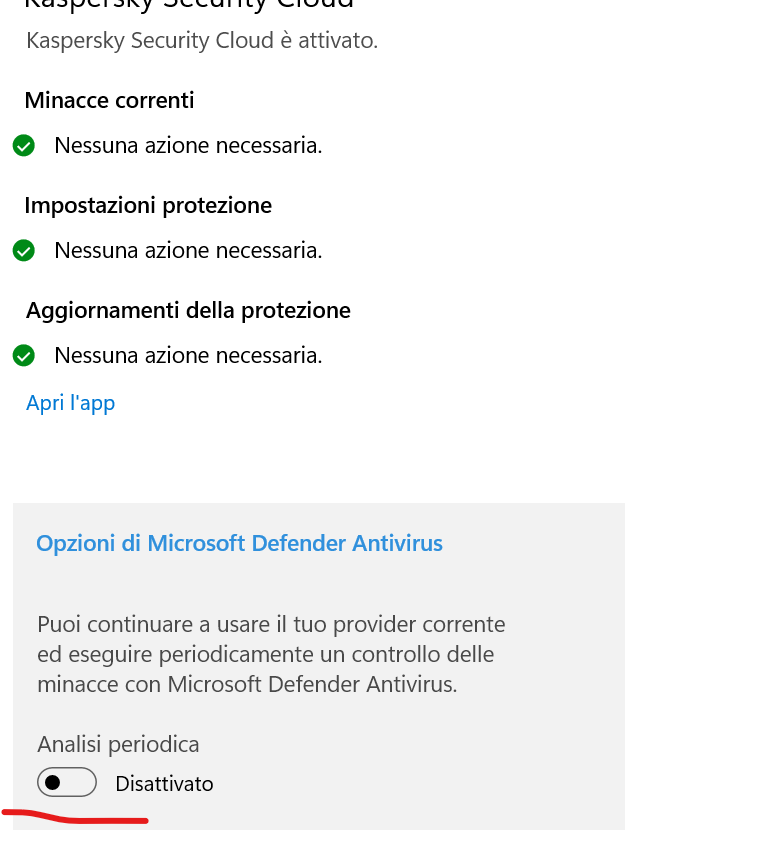Image resolution: width=765 pixels, height=846 pixels.
Task: Select the Minacce correnti heading
Action: [x=109, y=100]
